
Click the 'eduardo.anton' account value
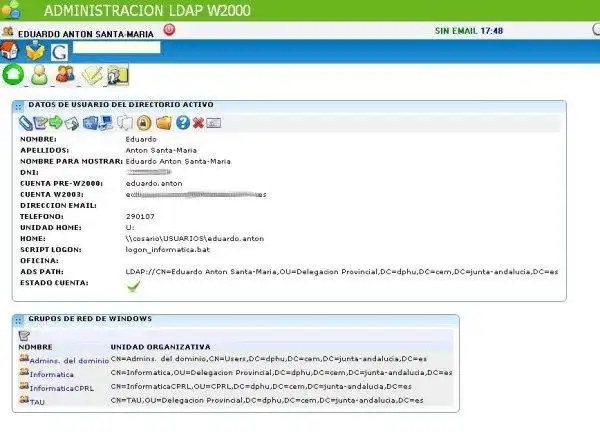154,183
